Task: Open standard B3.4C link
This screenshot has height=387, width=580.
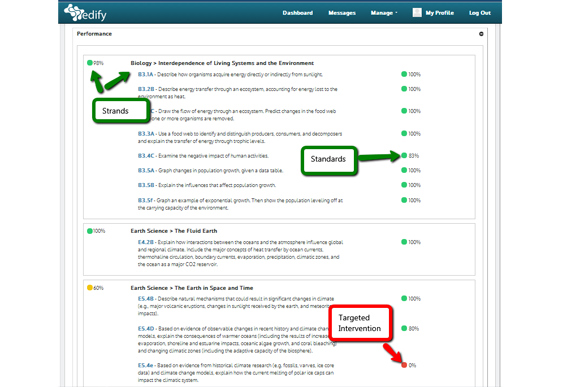Action: (146, 156)
